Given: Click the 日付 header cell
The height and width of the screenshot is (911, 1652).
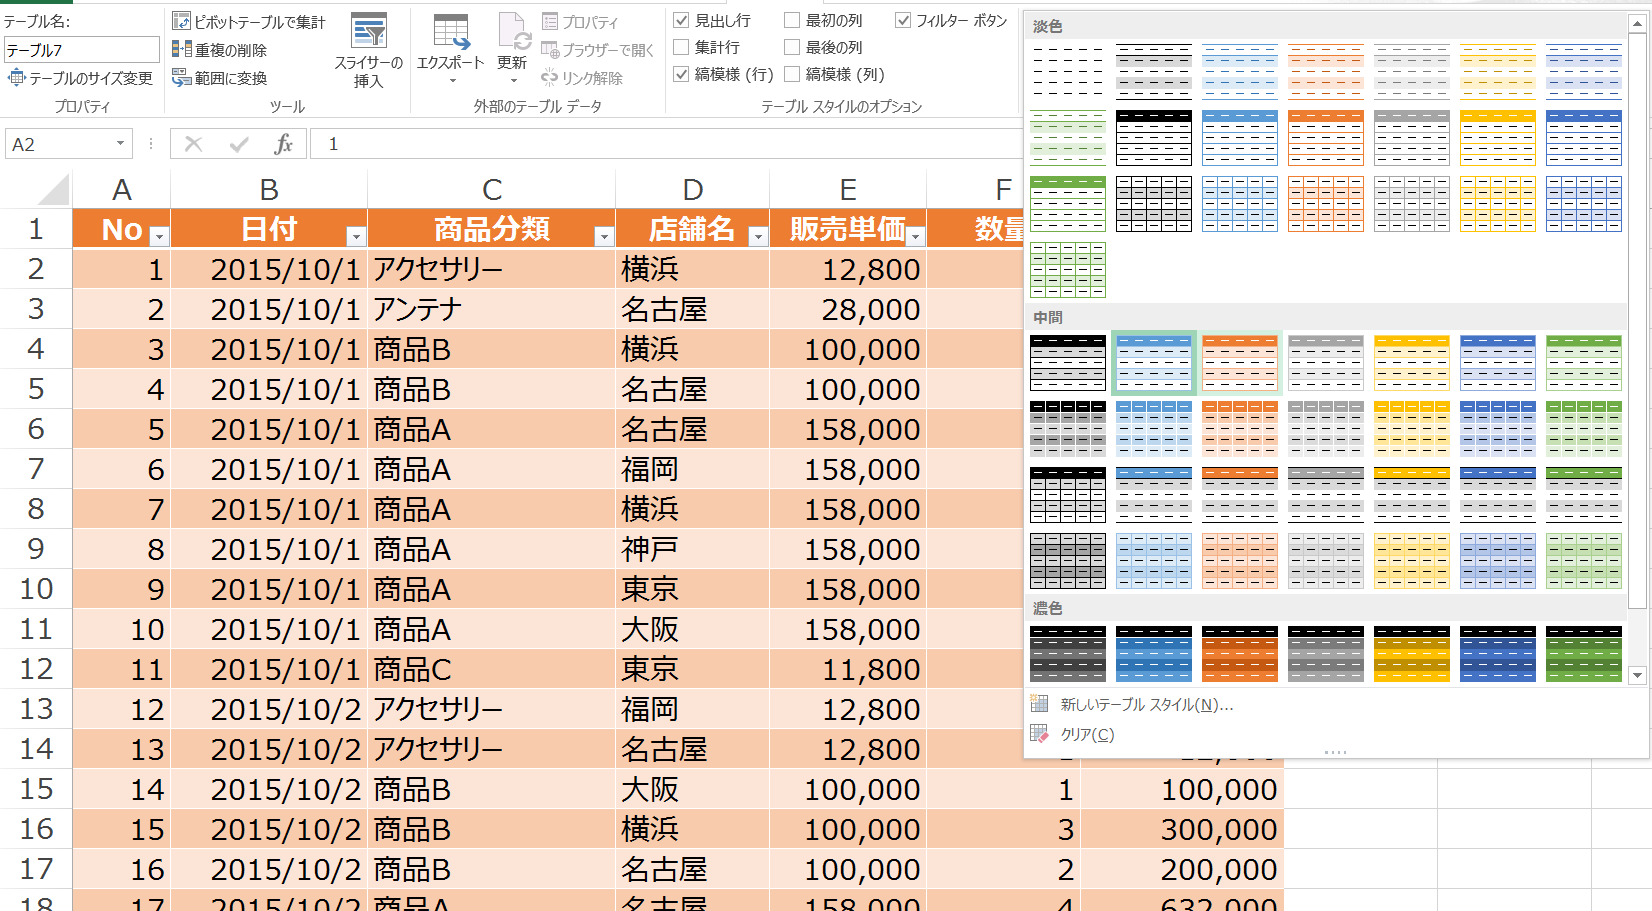Looking at the screenshot, I should (269, 229).
